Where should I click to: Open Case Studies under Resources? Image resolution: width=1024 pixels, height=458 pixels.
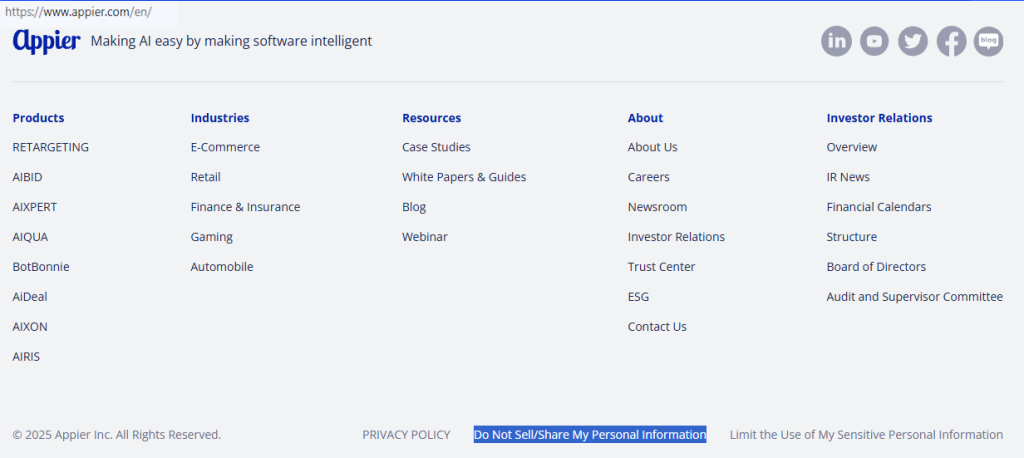pyautogui.click(x=436, y=147)
